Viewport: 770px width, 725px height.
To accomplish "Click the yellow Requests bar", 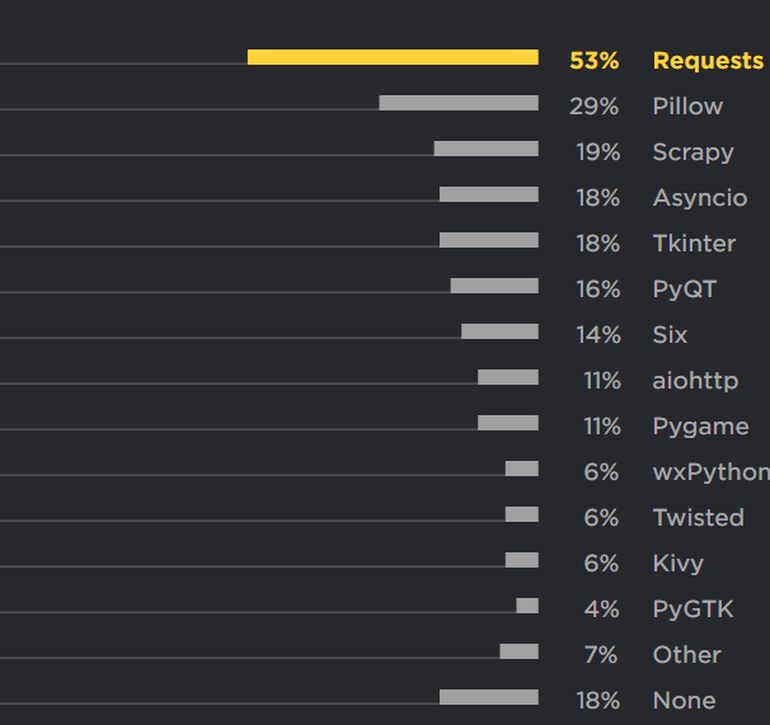I will 392,57.
